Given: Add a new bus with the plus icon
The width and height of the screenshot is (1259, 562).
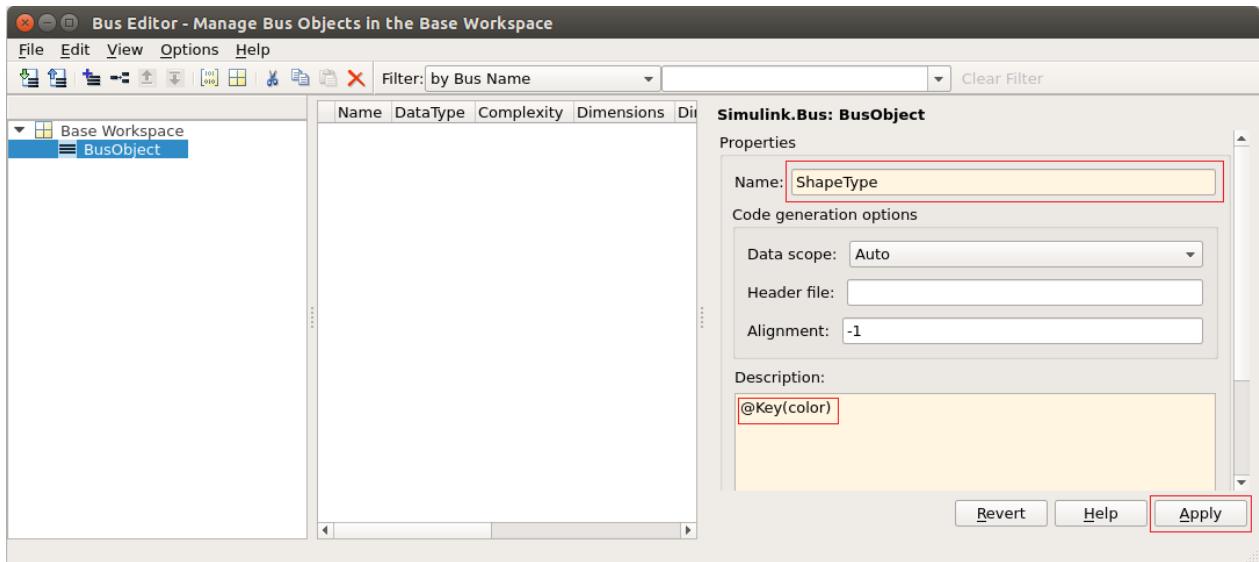Looking at the screenshot, I should [92, 78].
